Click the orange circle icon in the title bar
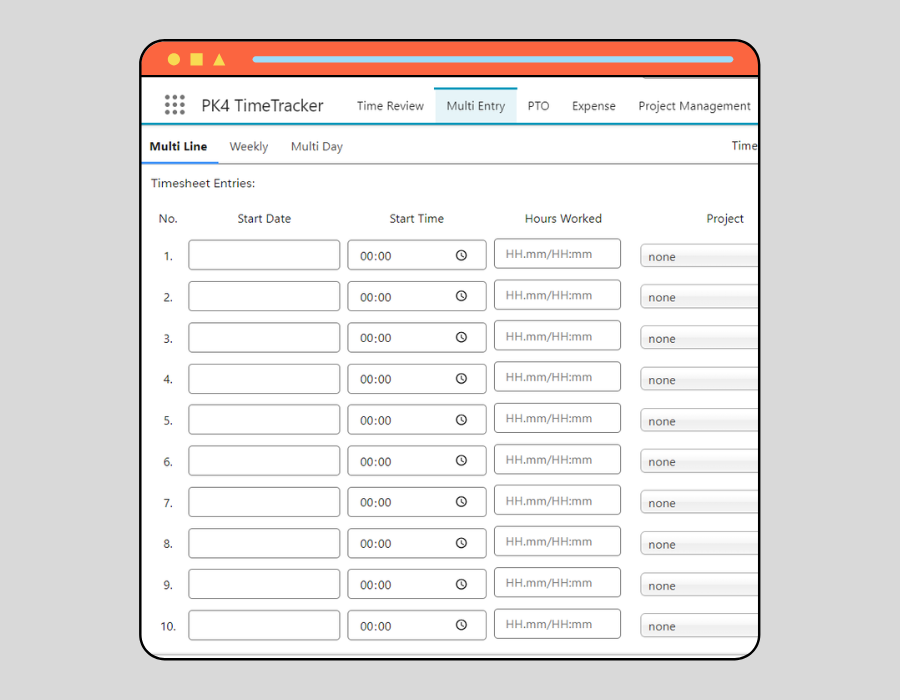The width and height of the screenshot is (900, 700). [x=172, y=59]
